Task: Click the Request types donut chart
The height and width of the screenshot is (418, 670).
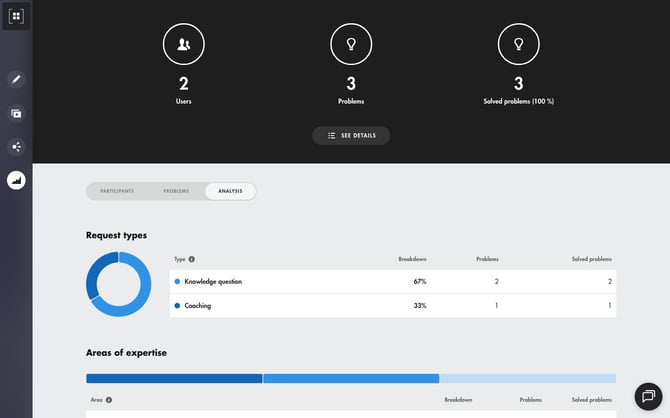Action: click(118, 284)
